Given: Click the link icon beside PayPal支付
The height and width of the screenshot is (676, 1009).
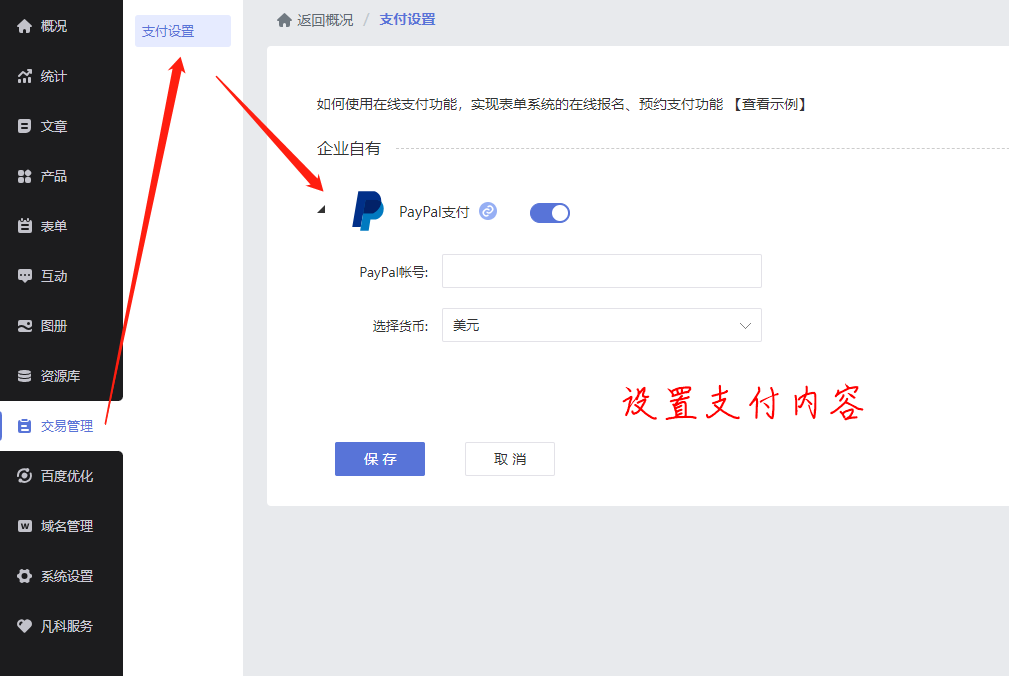Looking at the screenshot, I should 488,211.
